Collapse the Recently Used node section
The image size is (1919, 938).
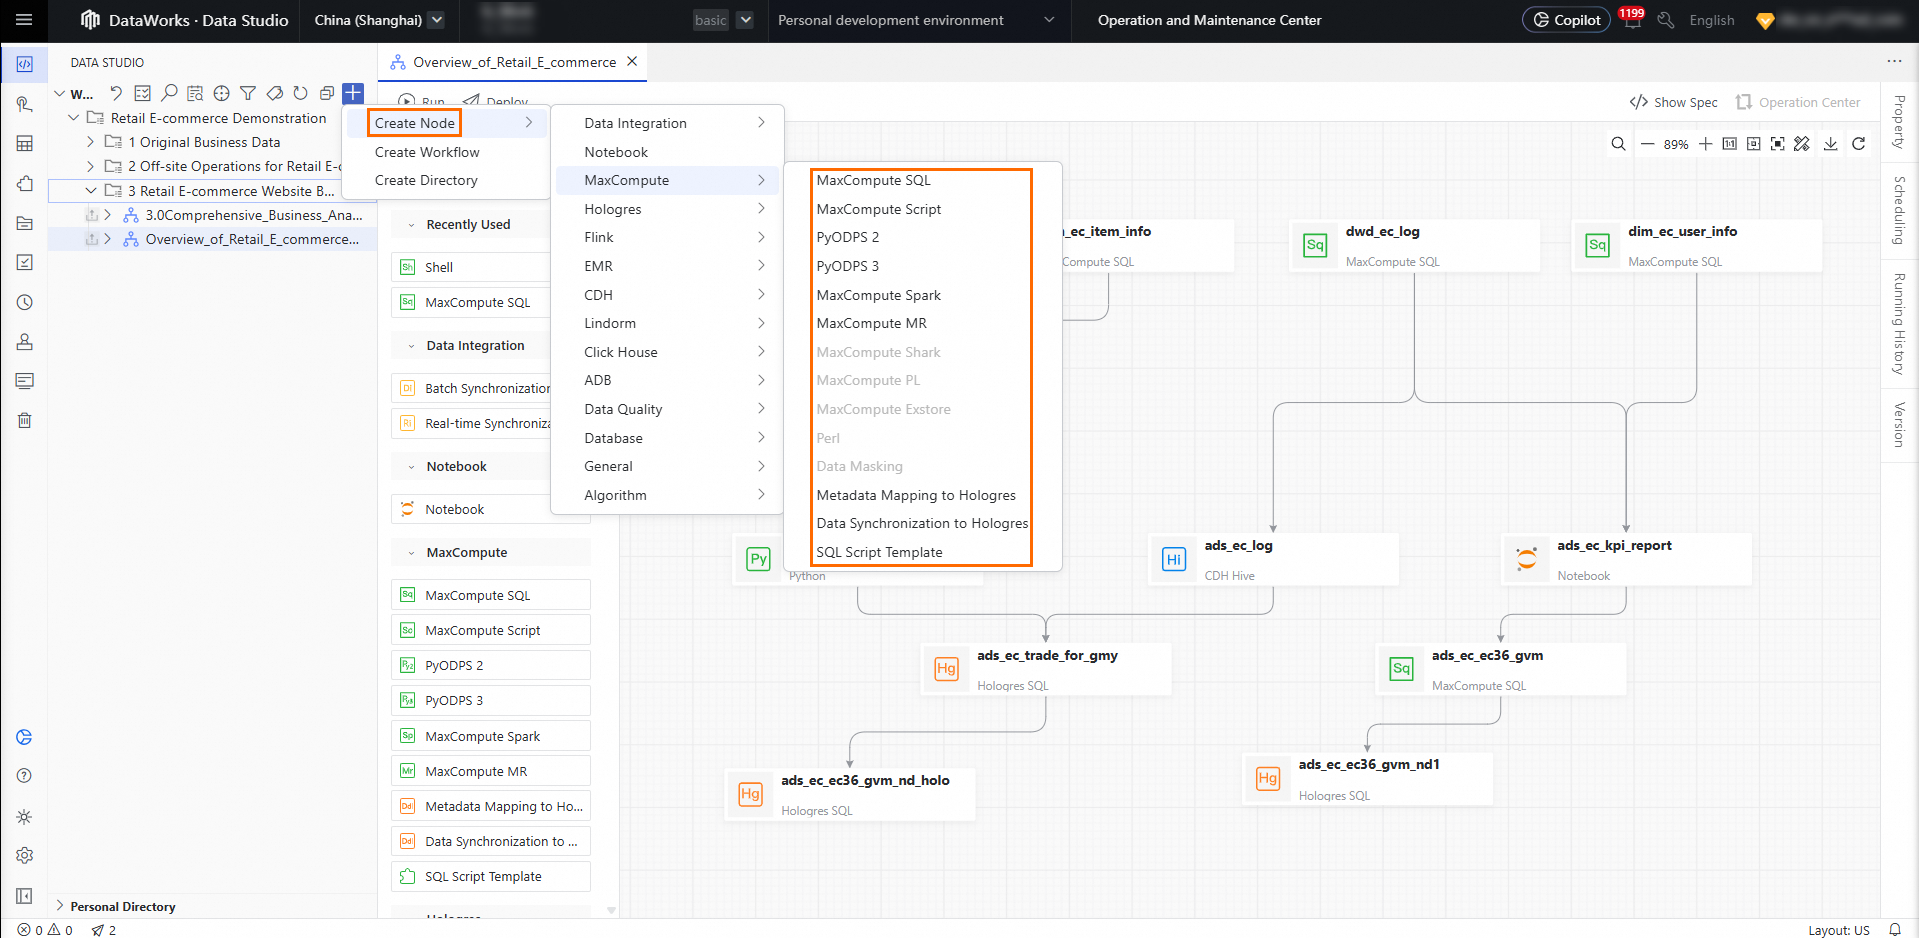411,225
